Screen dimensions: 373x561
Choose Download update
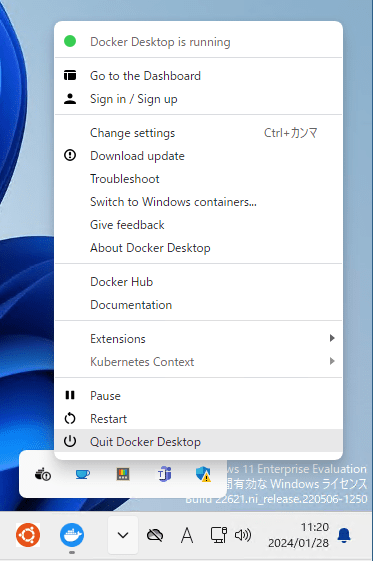(198, 156)
